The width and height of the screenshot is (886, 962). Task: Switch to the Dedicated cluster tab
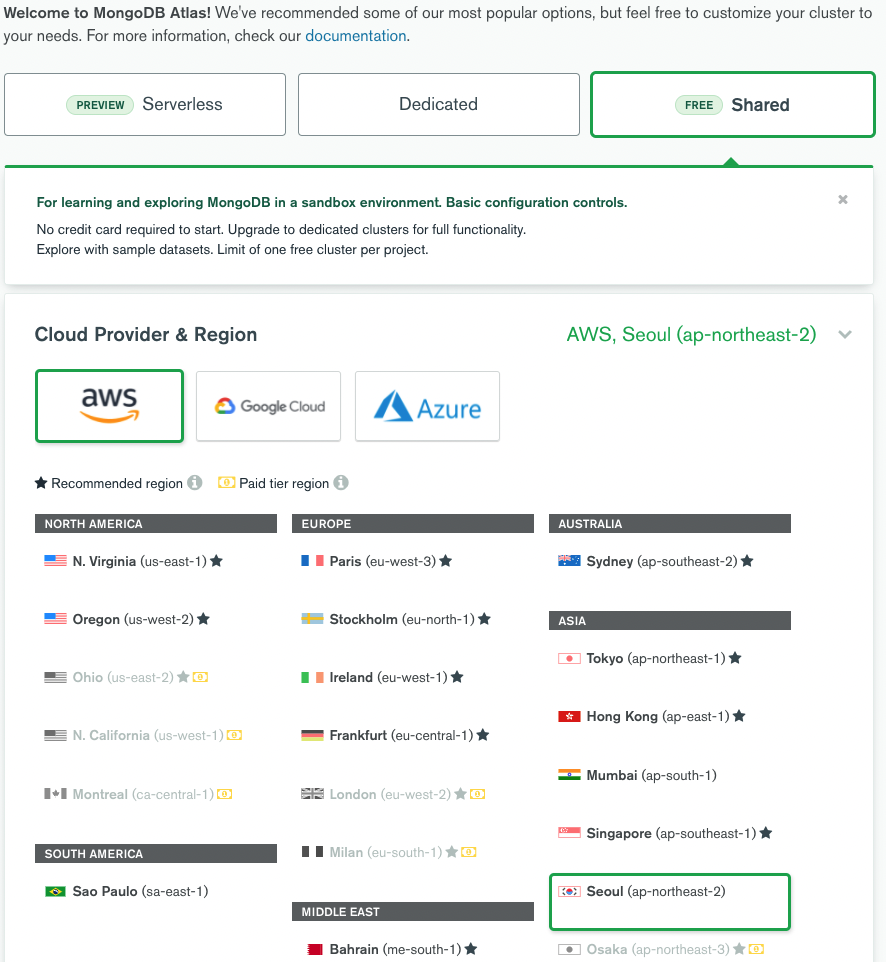(439, 104)
